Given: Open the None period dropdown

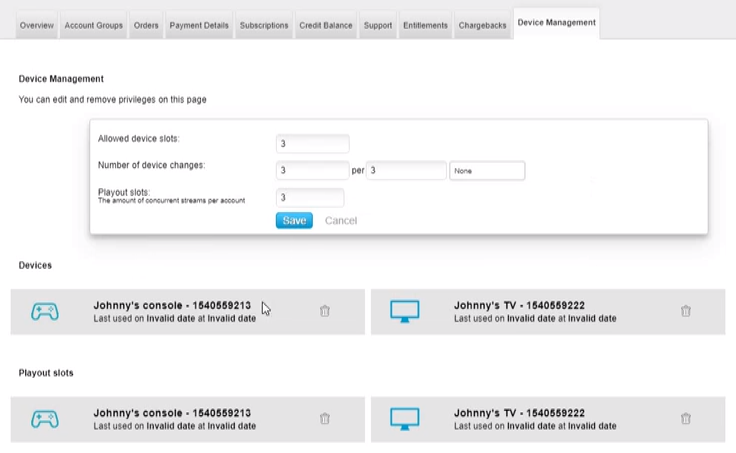Looking at the screenshot, I should 487,171.
